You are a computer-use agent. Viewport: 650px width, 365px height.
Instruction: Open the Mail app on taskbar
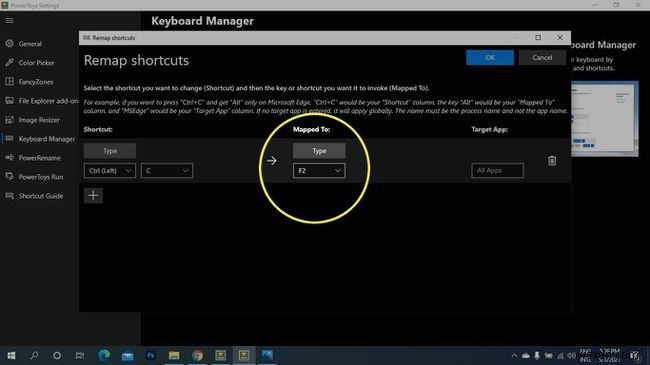(x=127, y=355)
